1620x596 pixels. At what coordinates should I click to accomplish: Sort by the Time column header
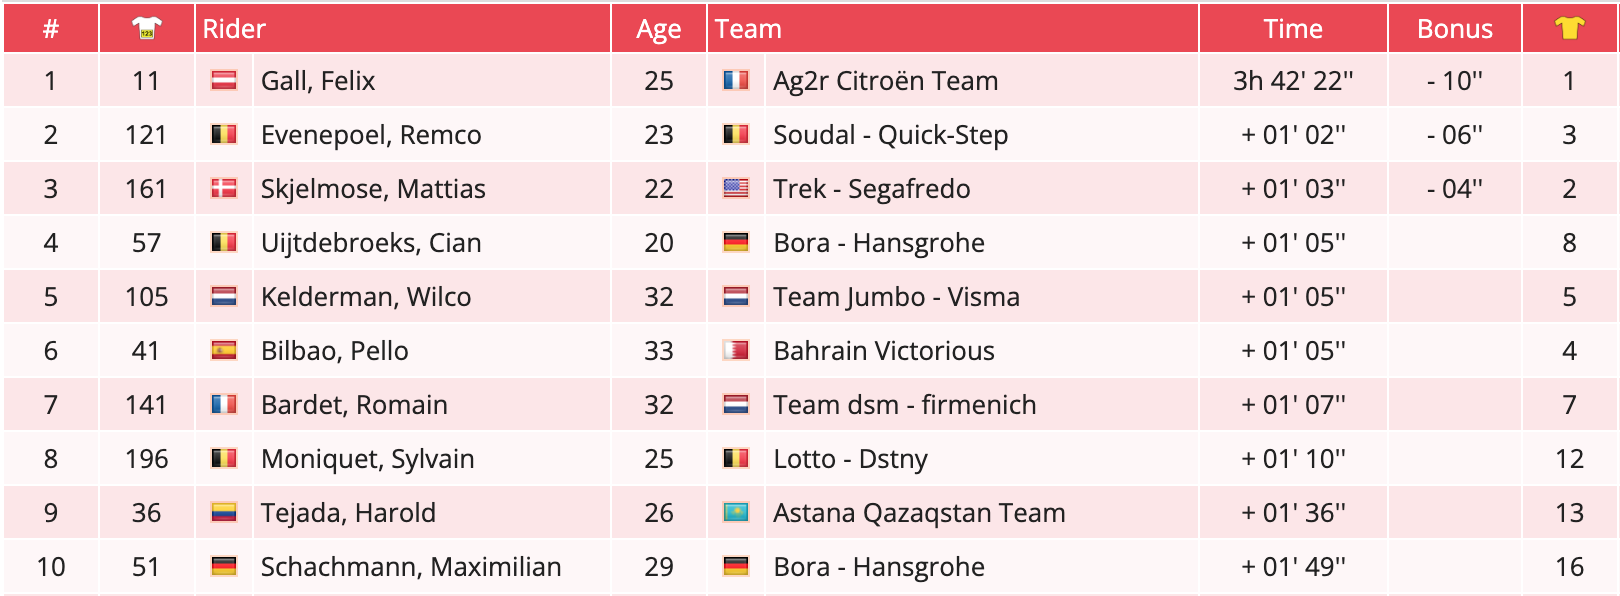pyautogui.click(x=1292, y=29)
